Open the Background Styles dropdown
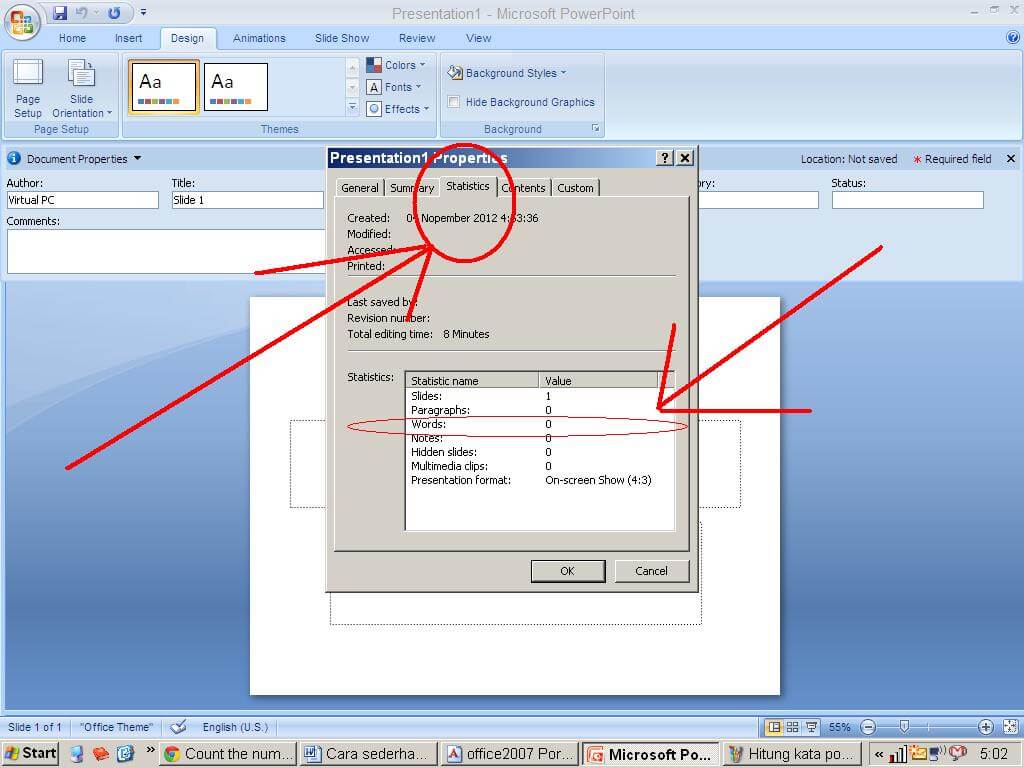 coord(507,73)
